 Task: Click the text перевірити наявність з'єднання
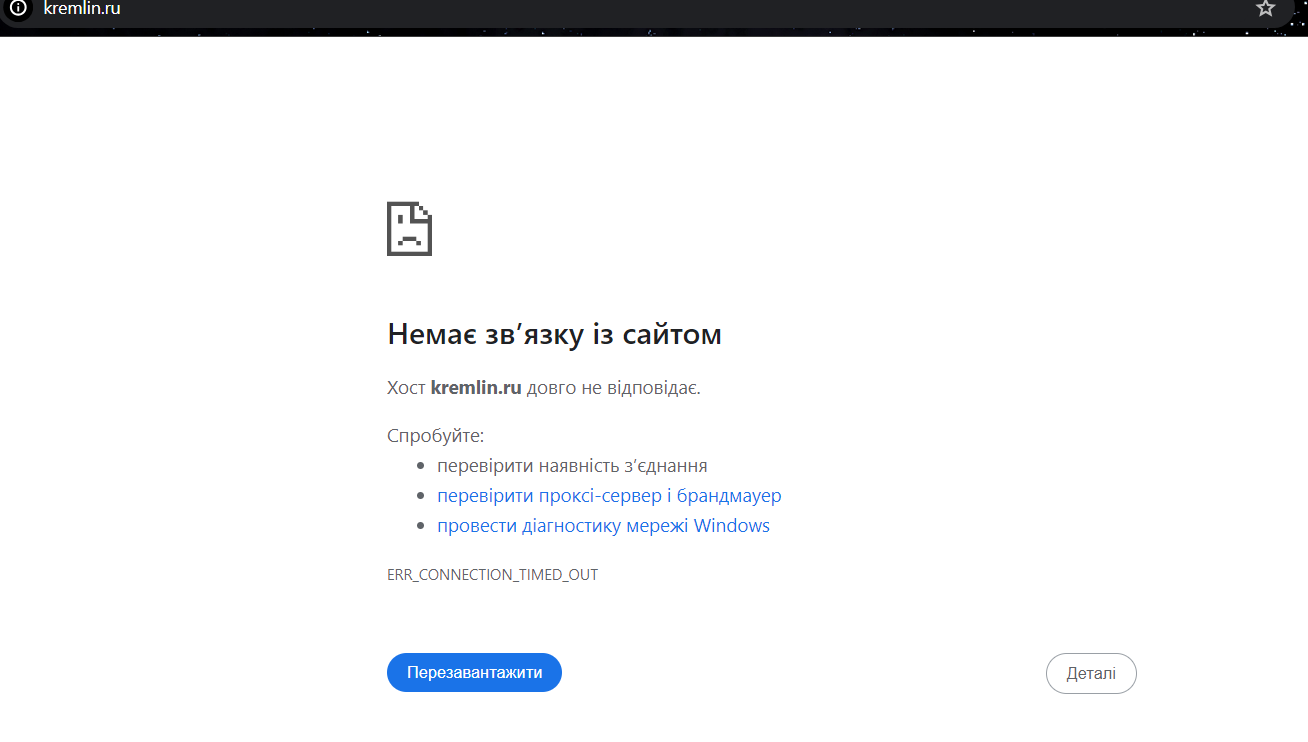click(x=572, y=466)
